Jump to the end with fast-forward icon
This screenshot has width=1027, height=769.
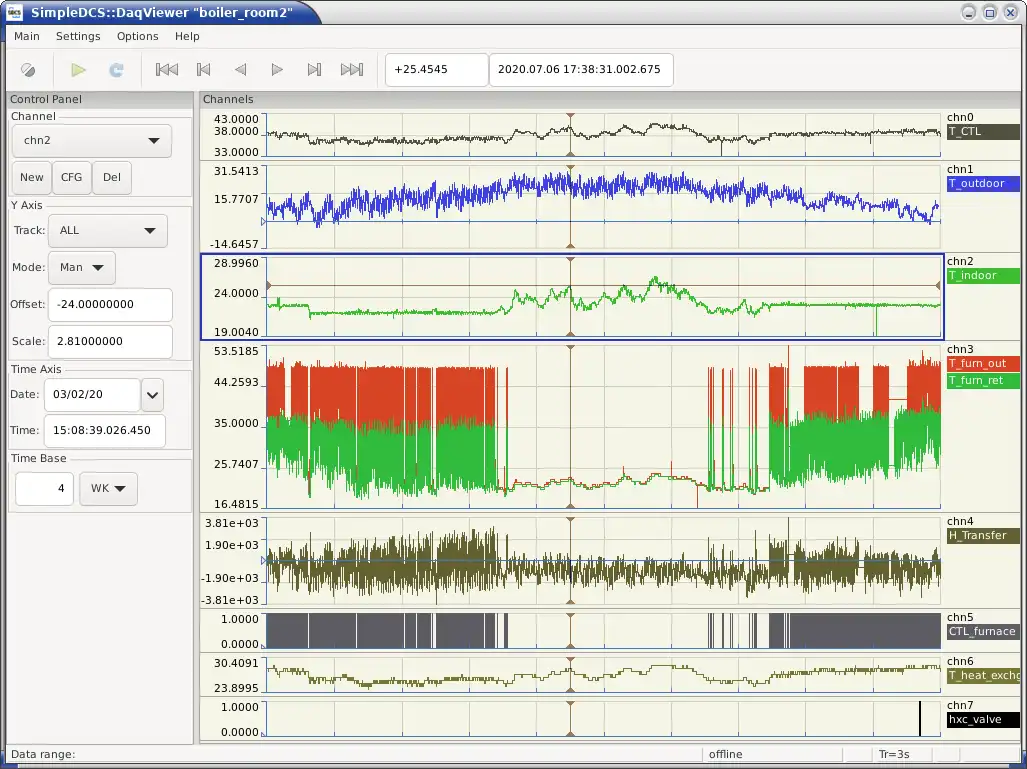352,70
